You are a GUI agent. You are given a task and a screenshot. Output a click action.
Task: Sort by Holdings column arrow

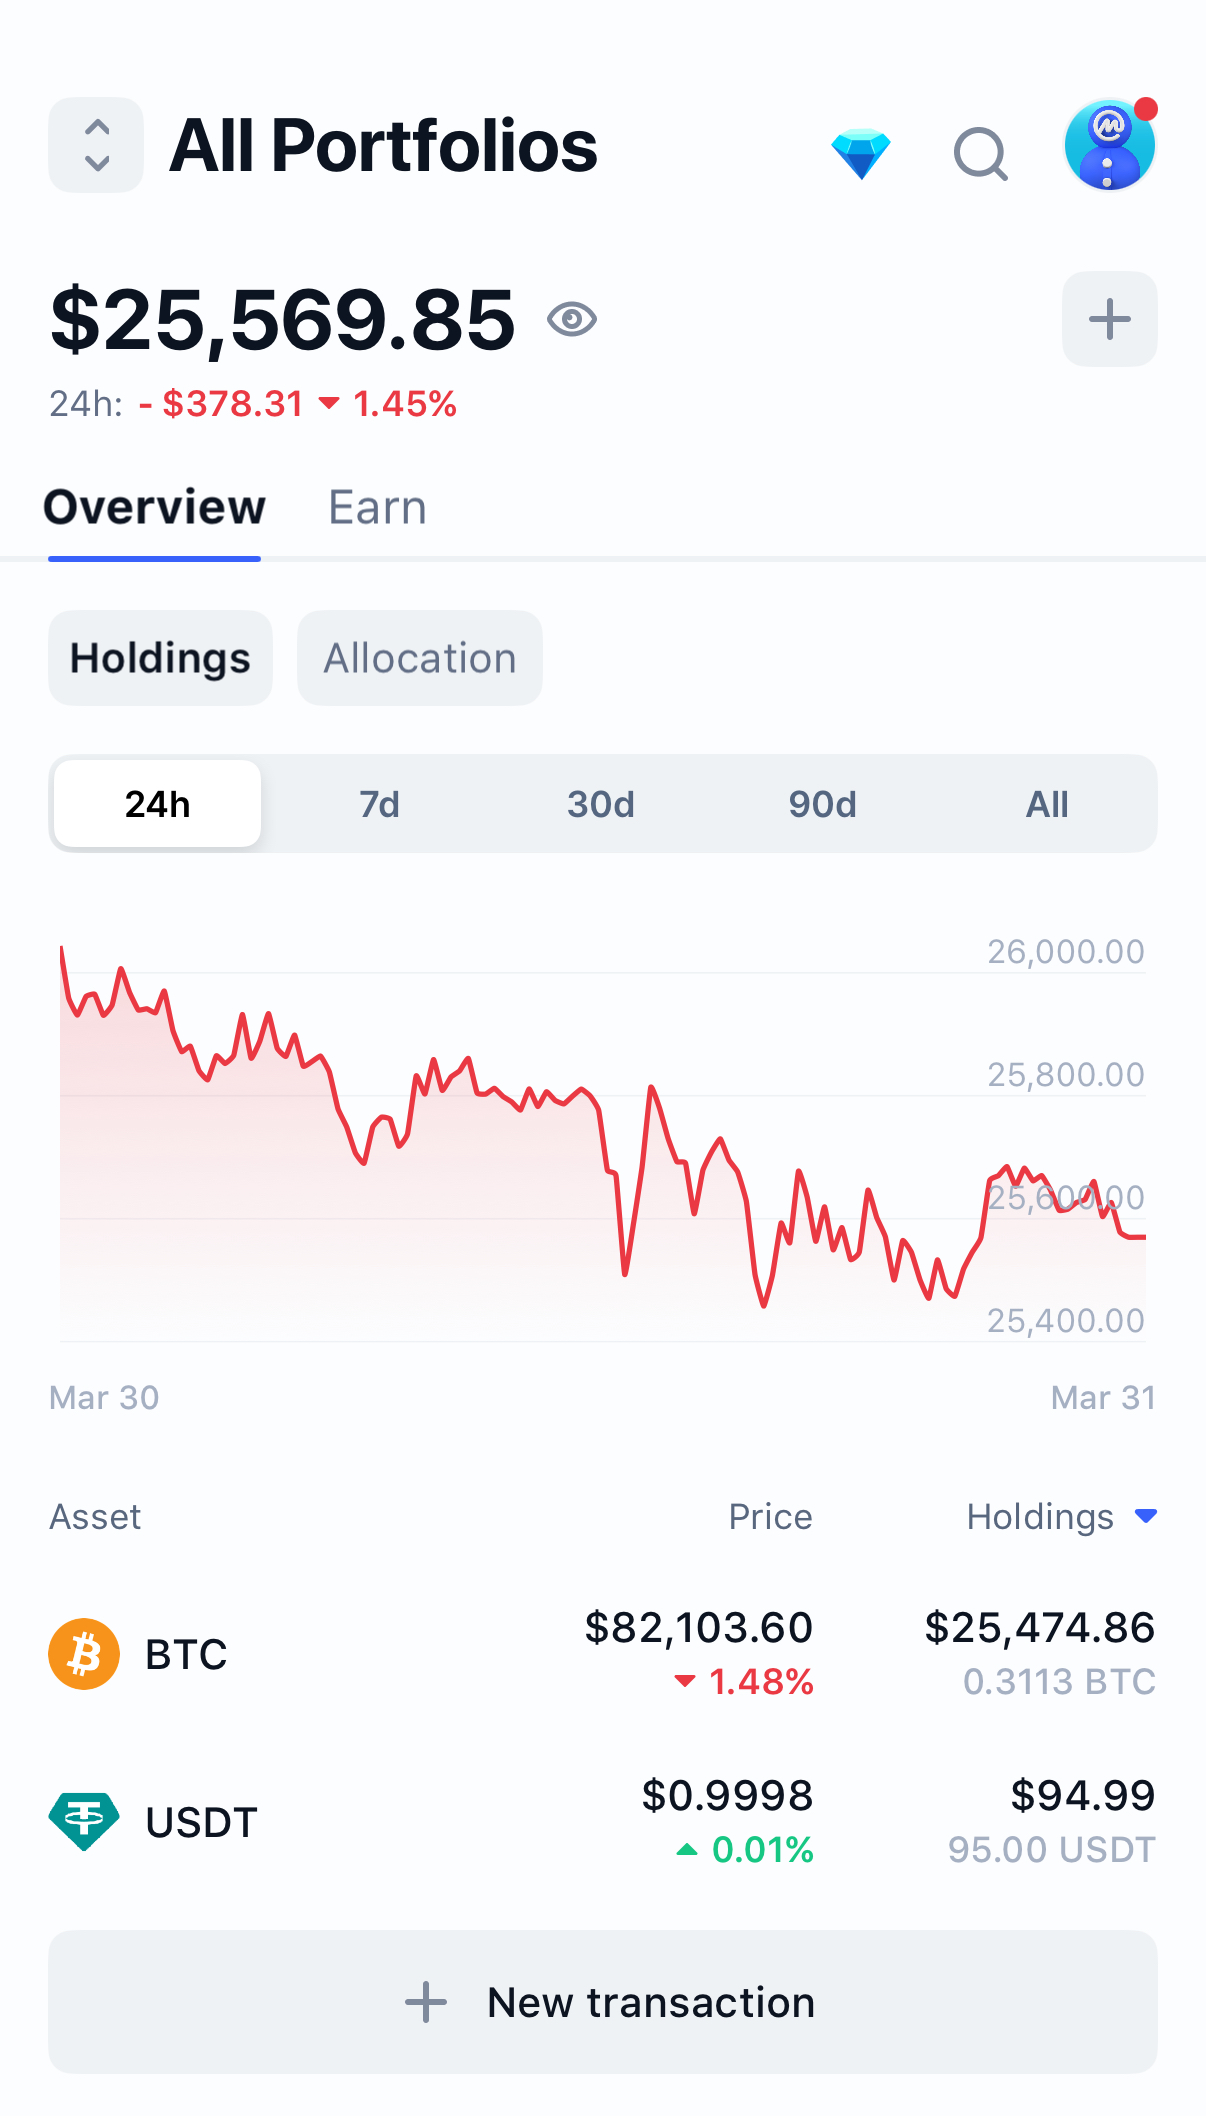click(x=1146, y=1516)
